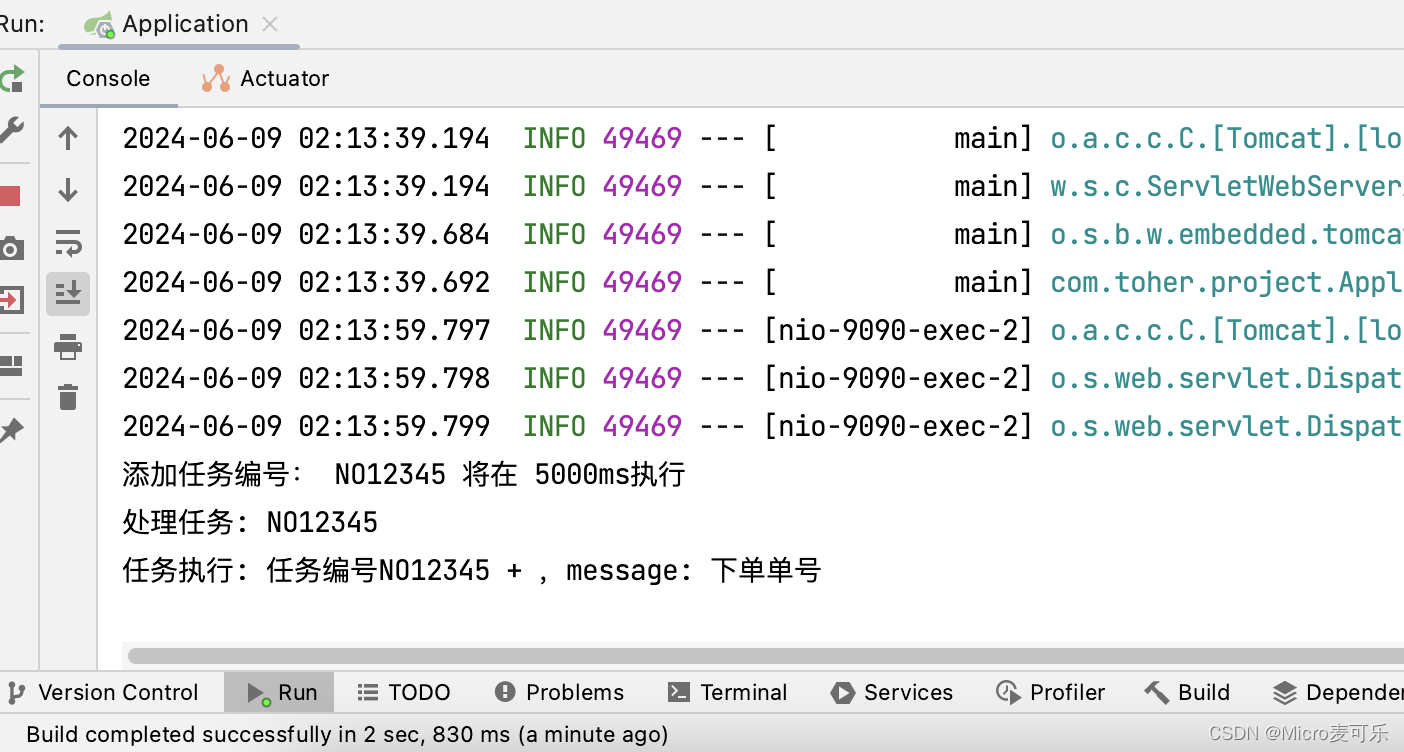Click the w.s.c.ServletWebServer logger text
Image resolution: width=1404 pixels, height=752 pixels.
(x=1227, y=186)
